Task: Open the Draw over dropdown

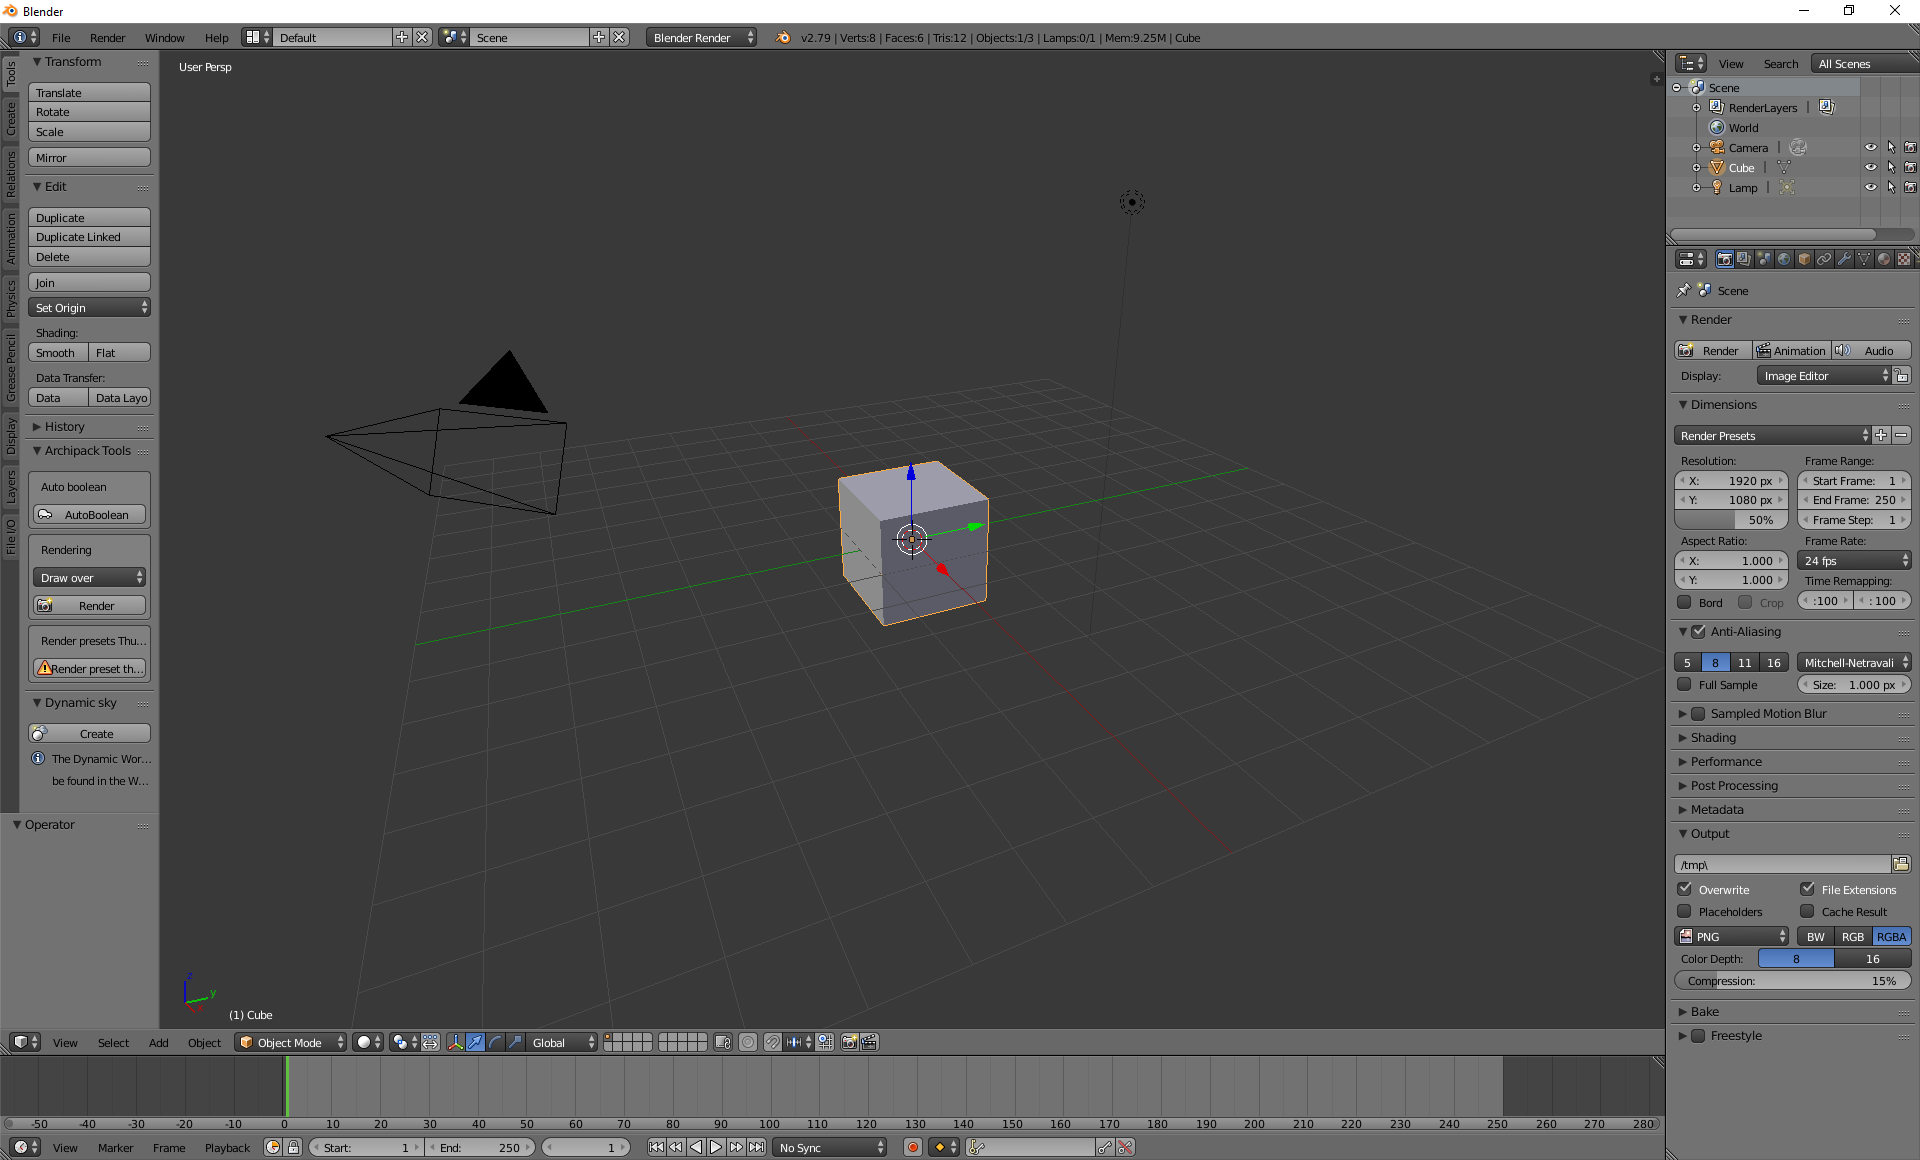Action: click(89, 577)
